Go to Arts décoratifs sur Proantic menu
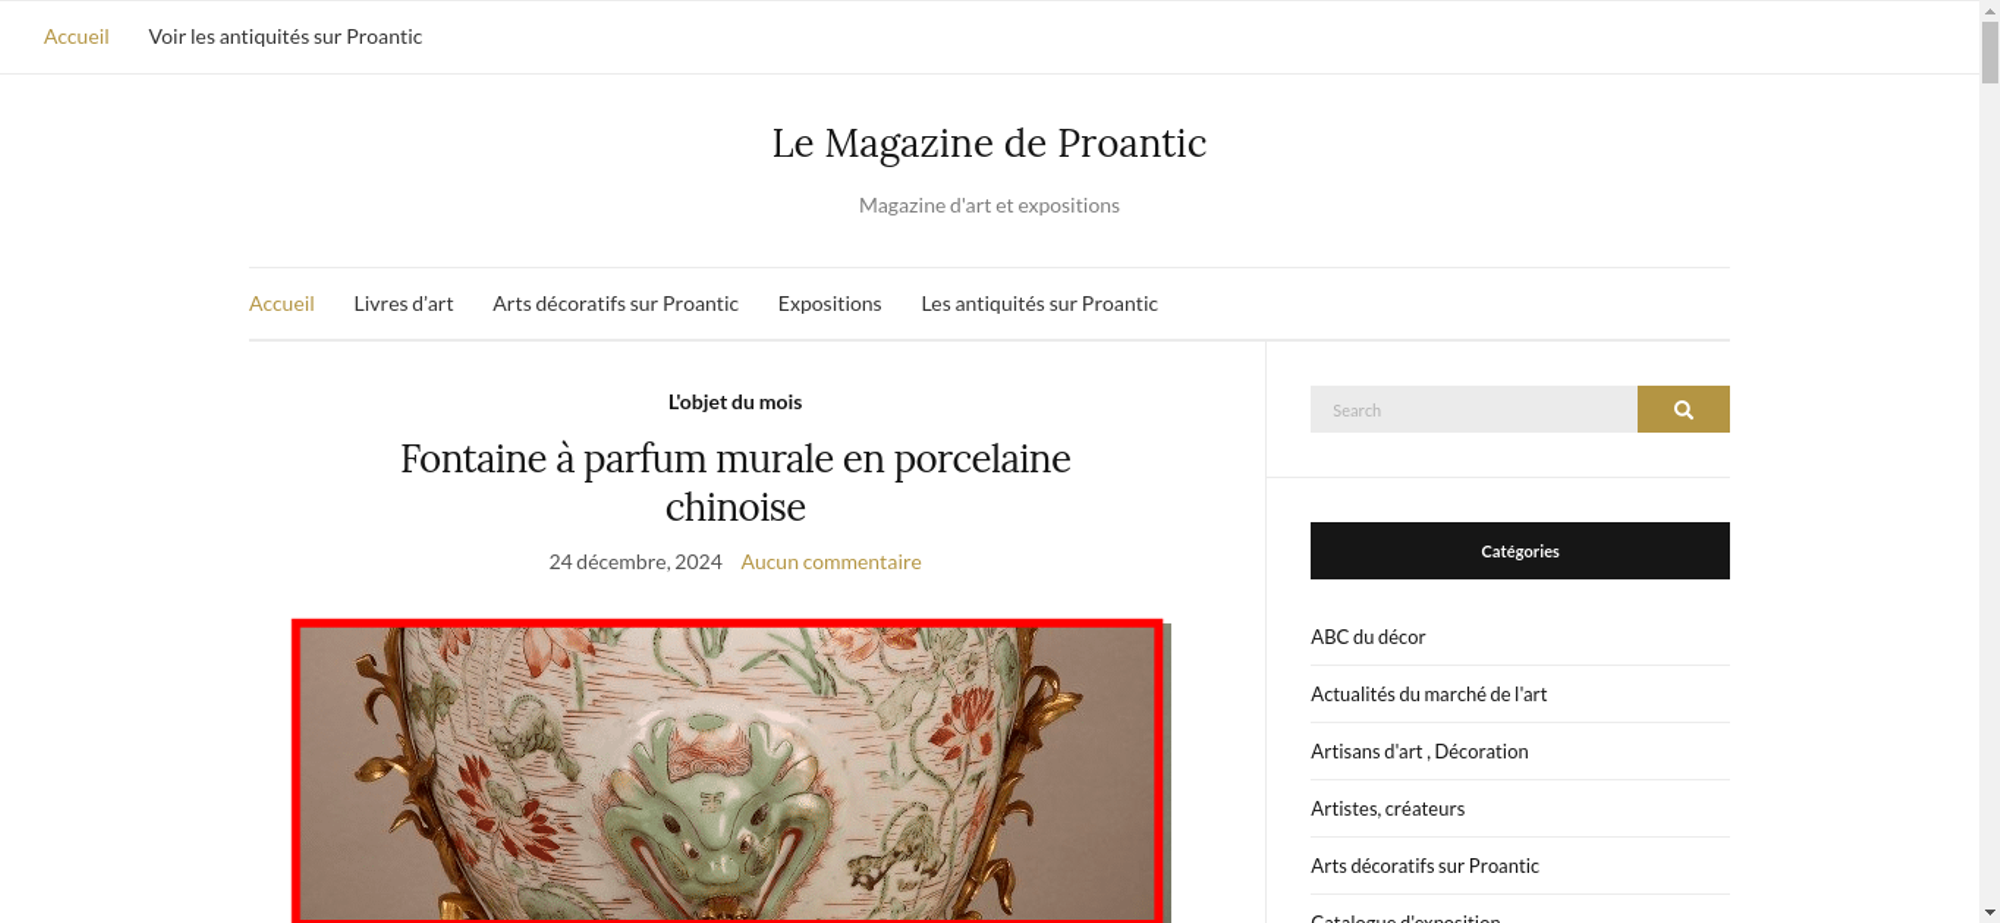The width and height of the screenshot is (2000, 923). click(x=615, y=303)
